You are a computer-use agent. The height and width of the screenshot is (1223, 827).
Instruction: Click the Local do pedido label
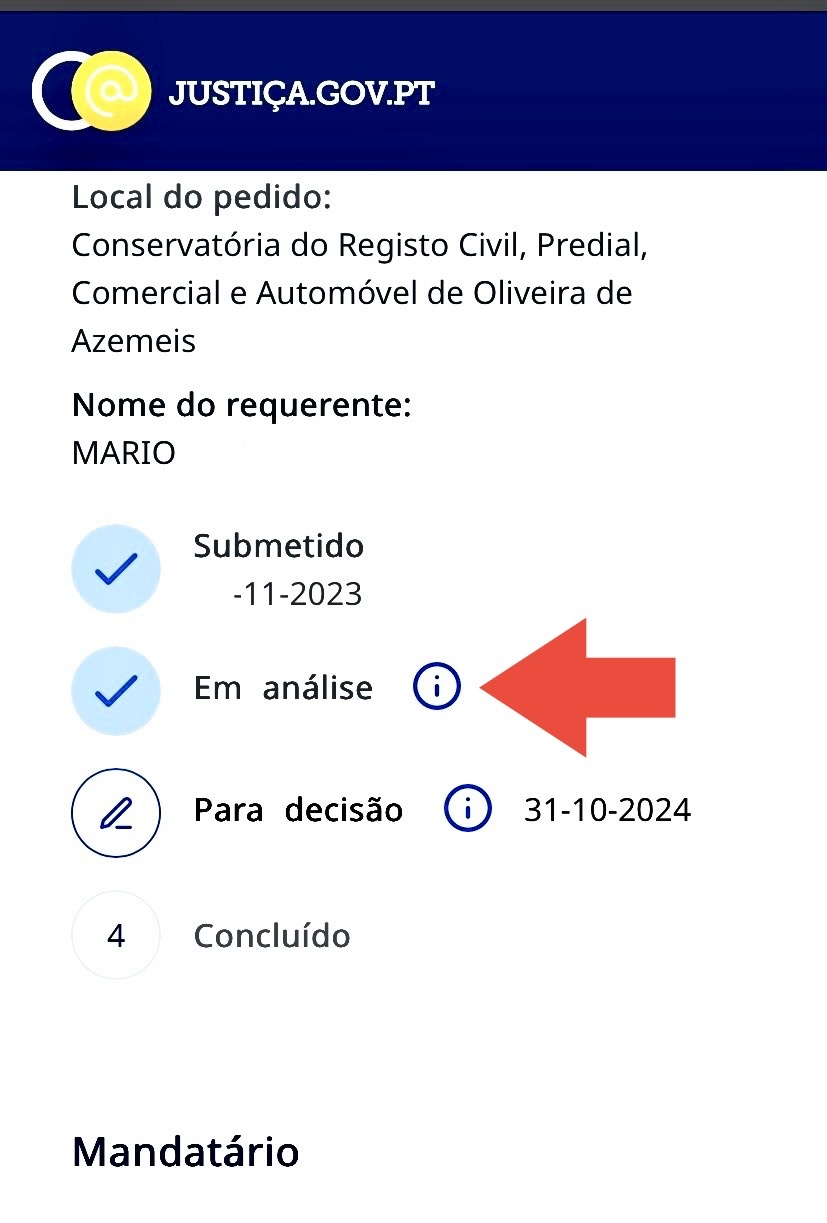(201, 198)
